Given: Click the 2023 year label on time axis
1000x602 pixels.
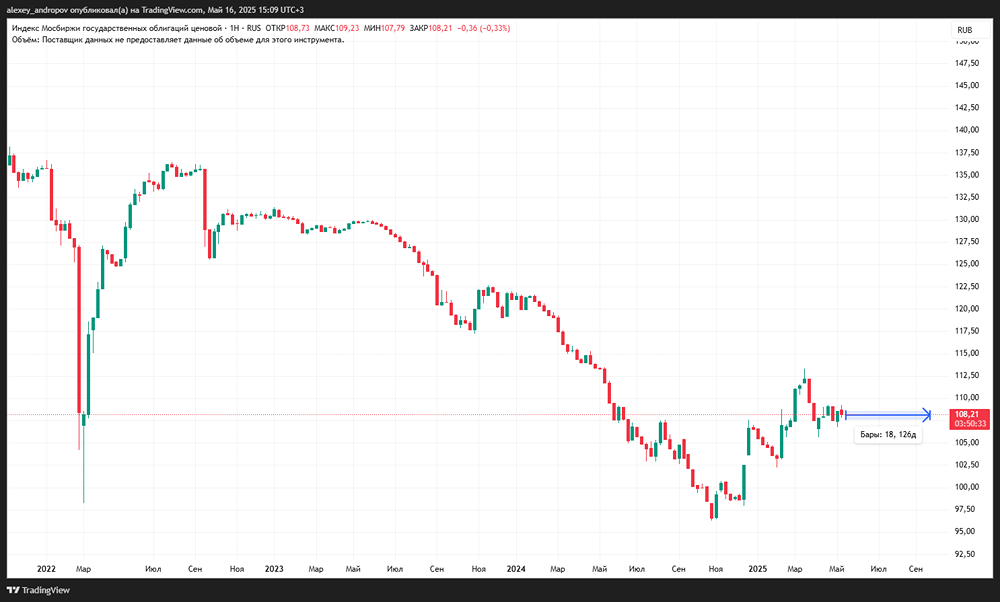Looking at the screenshot, I should point(274,569).
